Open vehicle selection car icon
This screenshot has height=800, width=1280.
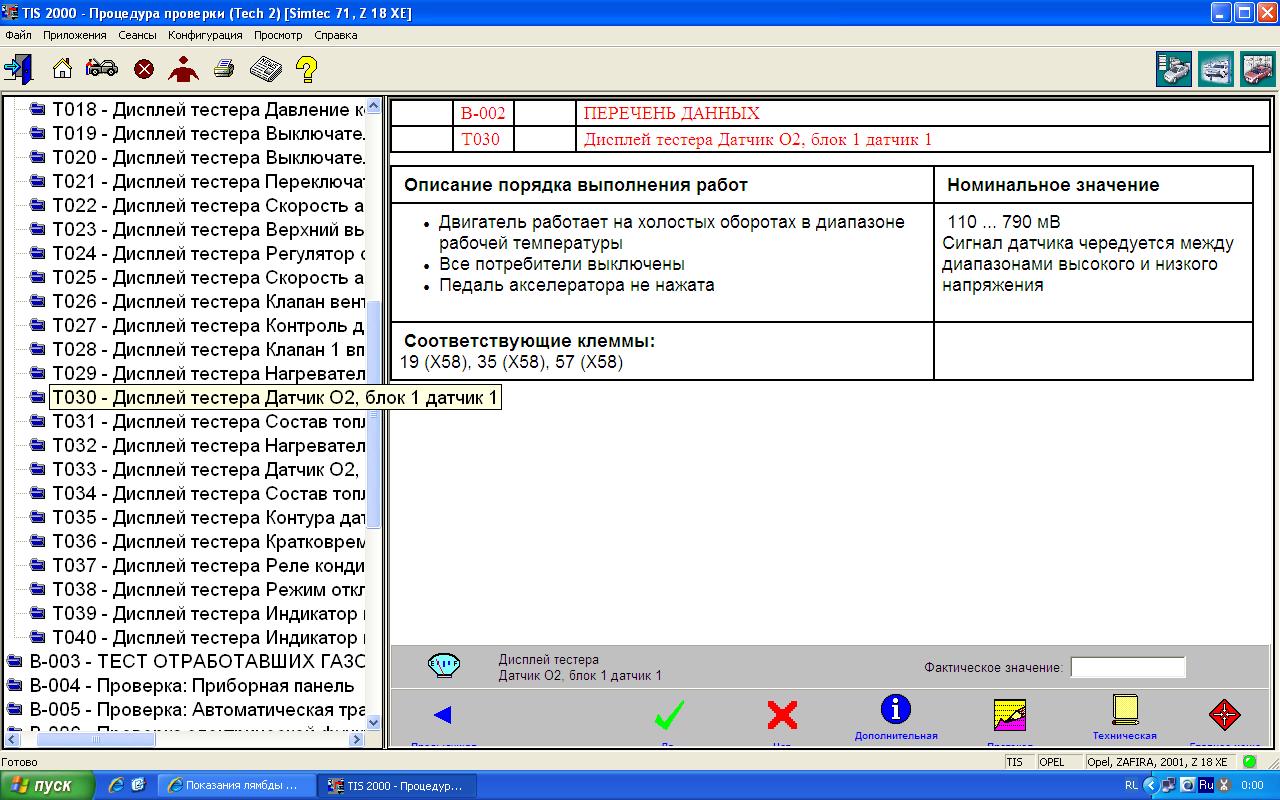click(x=101, y=68)
